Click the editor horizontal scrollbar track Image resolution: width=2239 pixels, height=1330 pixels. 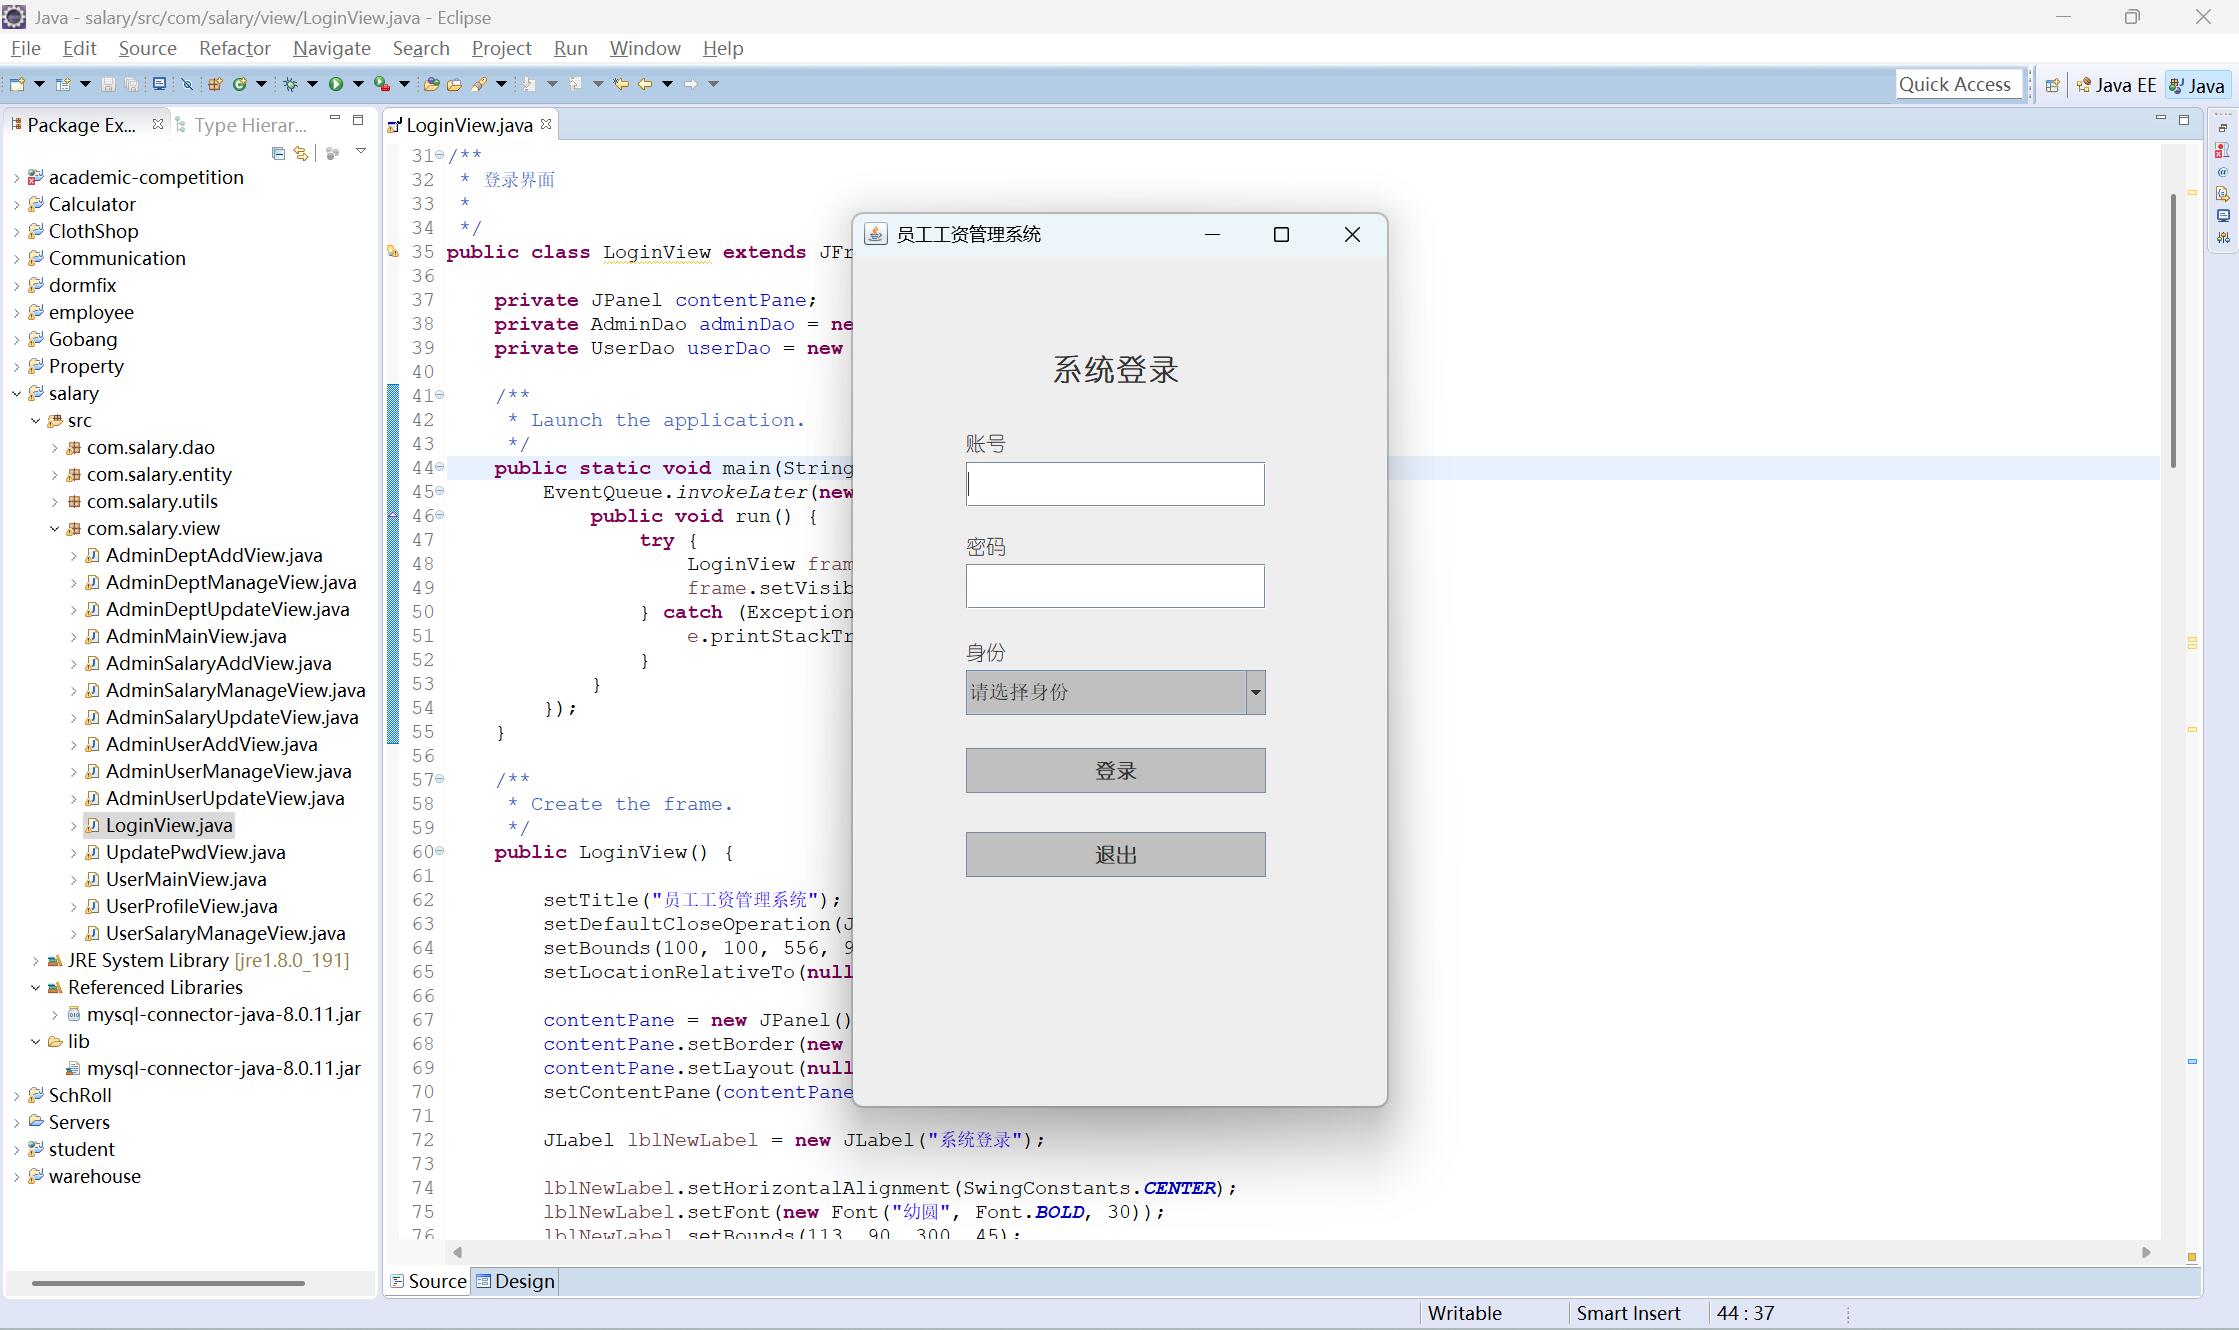[x=1300, y=1252]
